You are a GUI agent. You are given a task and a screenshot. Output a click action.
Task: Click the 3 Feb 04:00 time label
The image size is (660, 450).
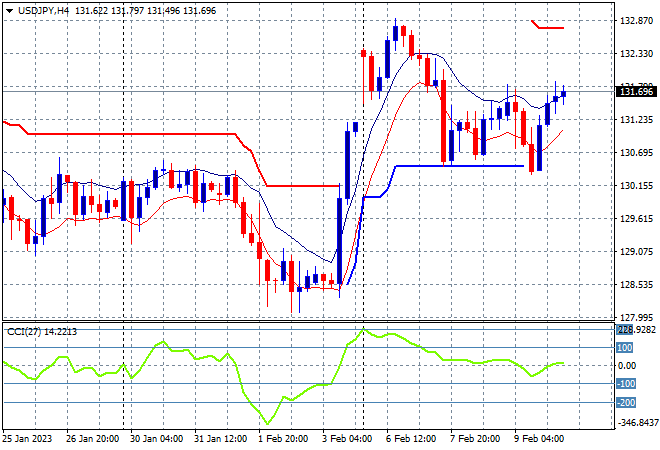pos(347,439)
